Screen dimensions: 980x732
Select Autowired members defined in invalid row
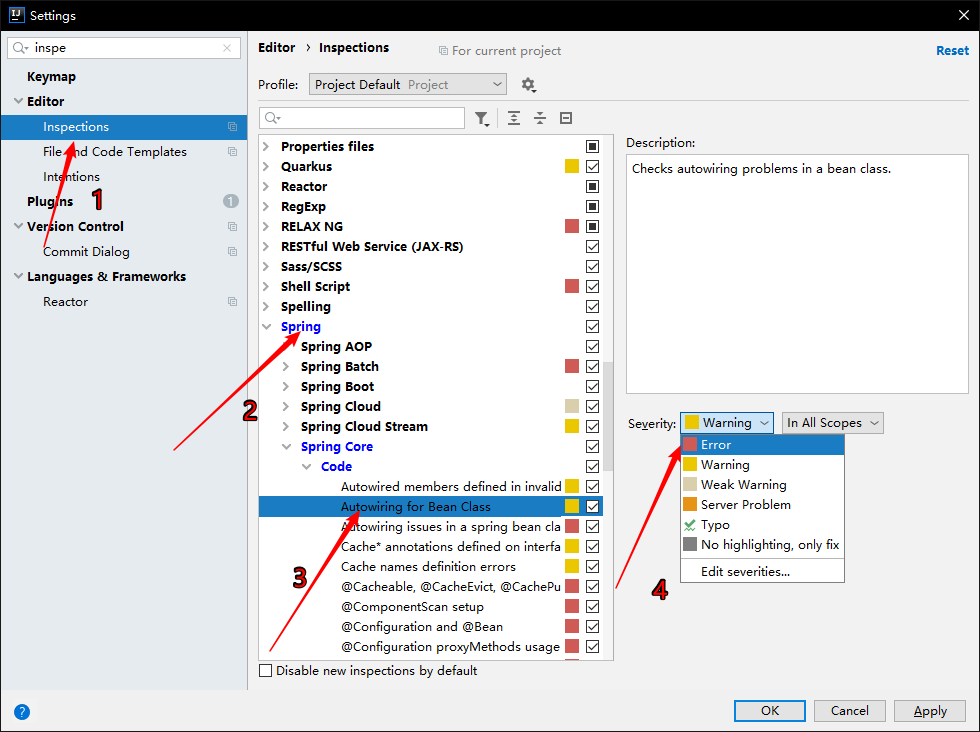[x=431, y=486]
